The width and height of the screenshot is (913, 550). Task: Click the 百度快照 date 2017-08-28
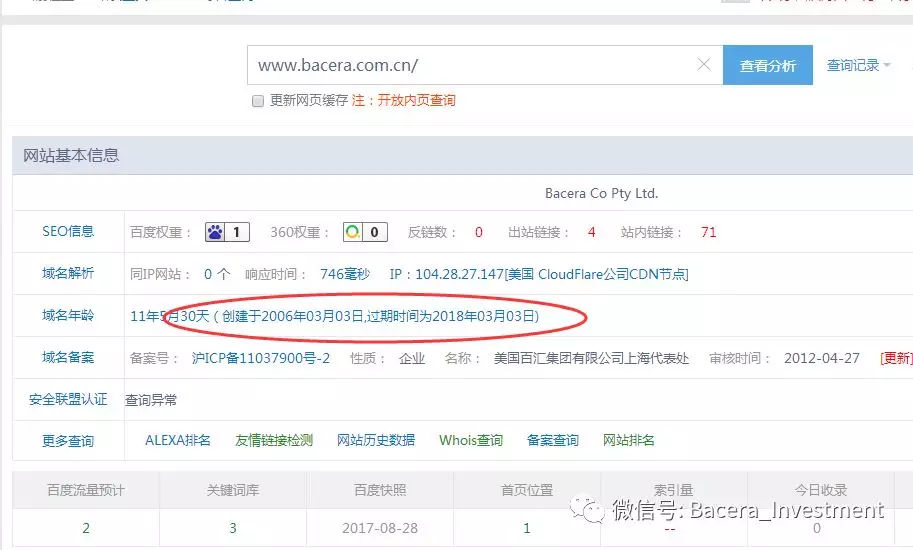pyautogui.click(x=380, y=528)
